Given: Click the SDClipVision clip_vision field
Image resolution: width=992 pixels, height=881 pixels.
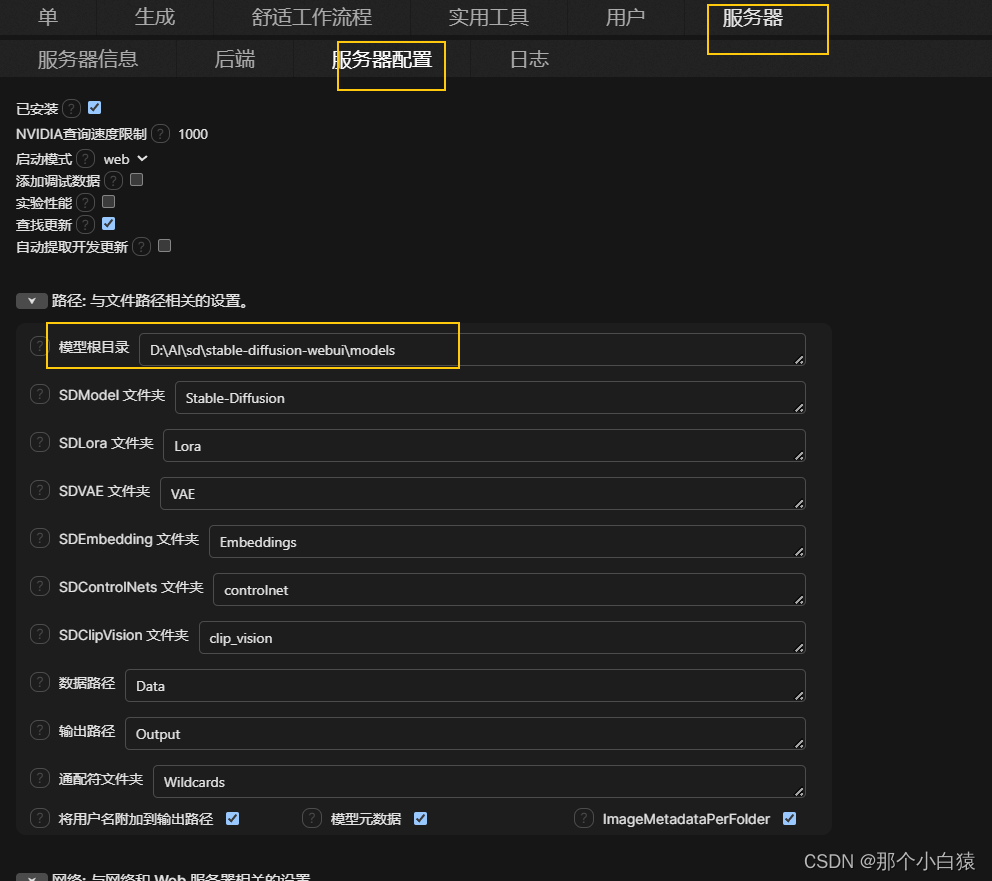Looking at the screenshot, I should click(502, 638).
